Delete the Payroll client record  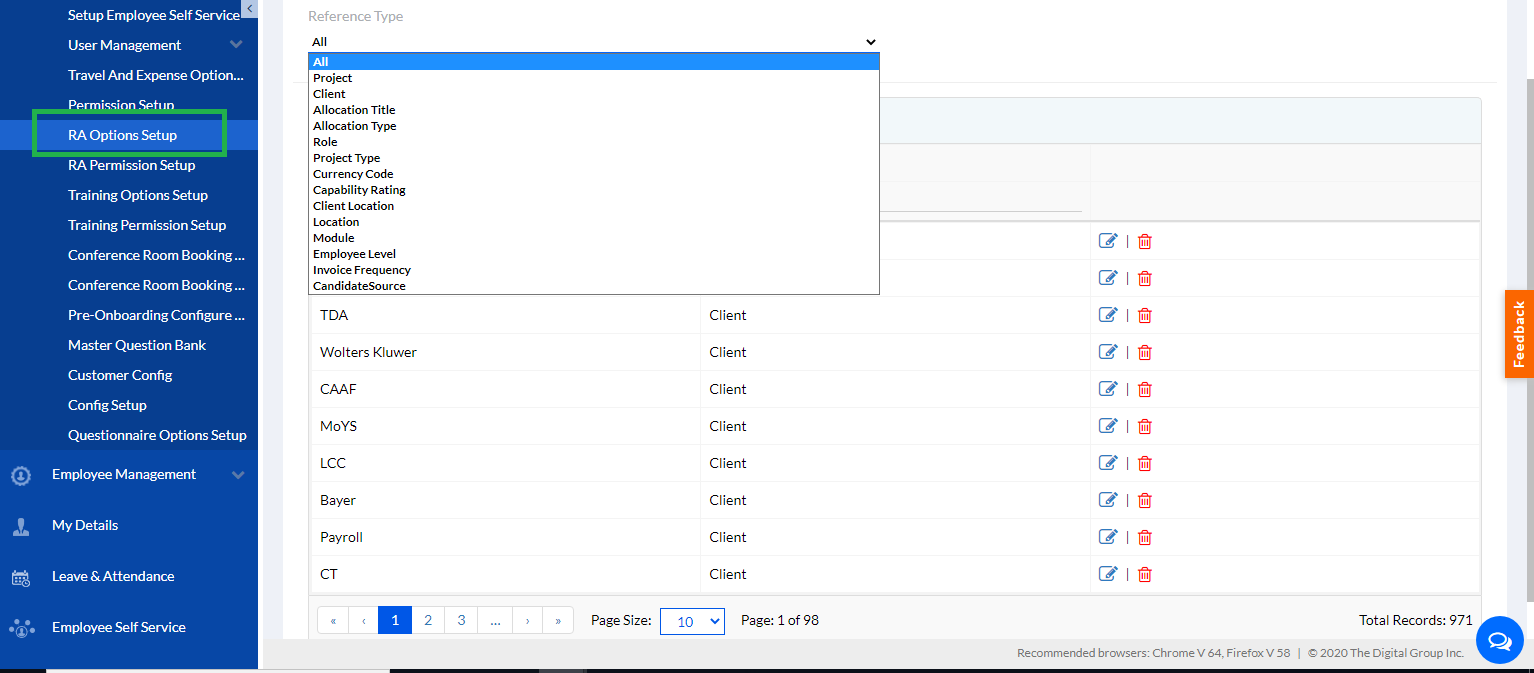point(1145,537)
